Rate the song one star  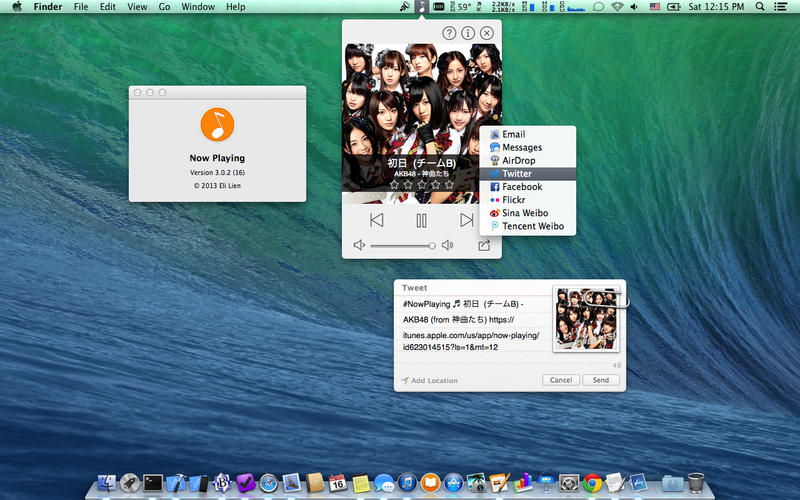(x=394, y=185)
